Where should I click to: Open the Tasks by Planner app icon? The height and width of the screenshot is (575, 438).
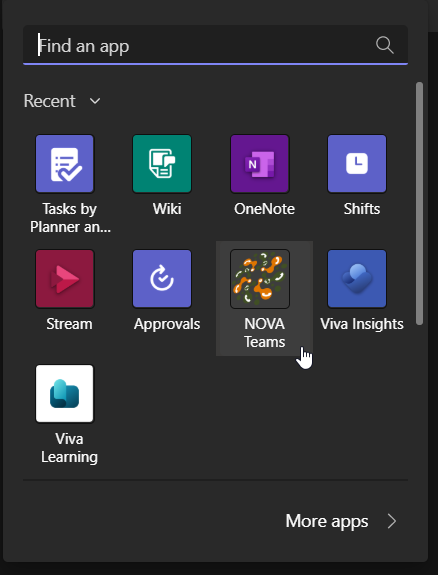(65, 164)
